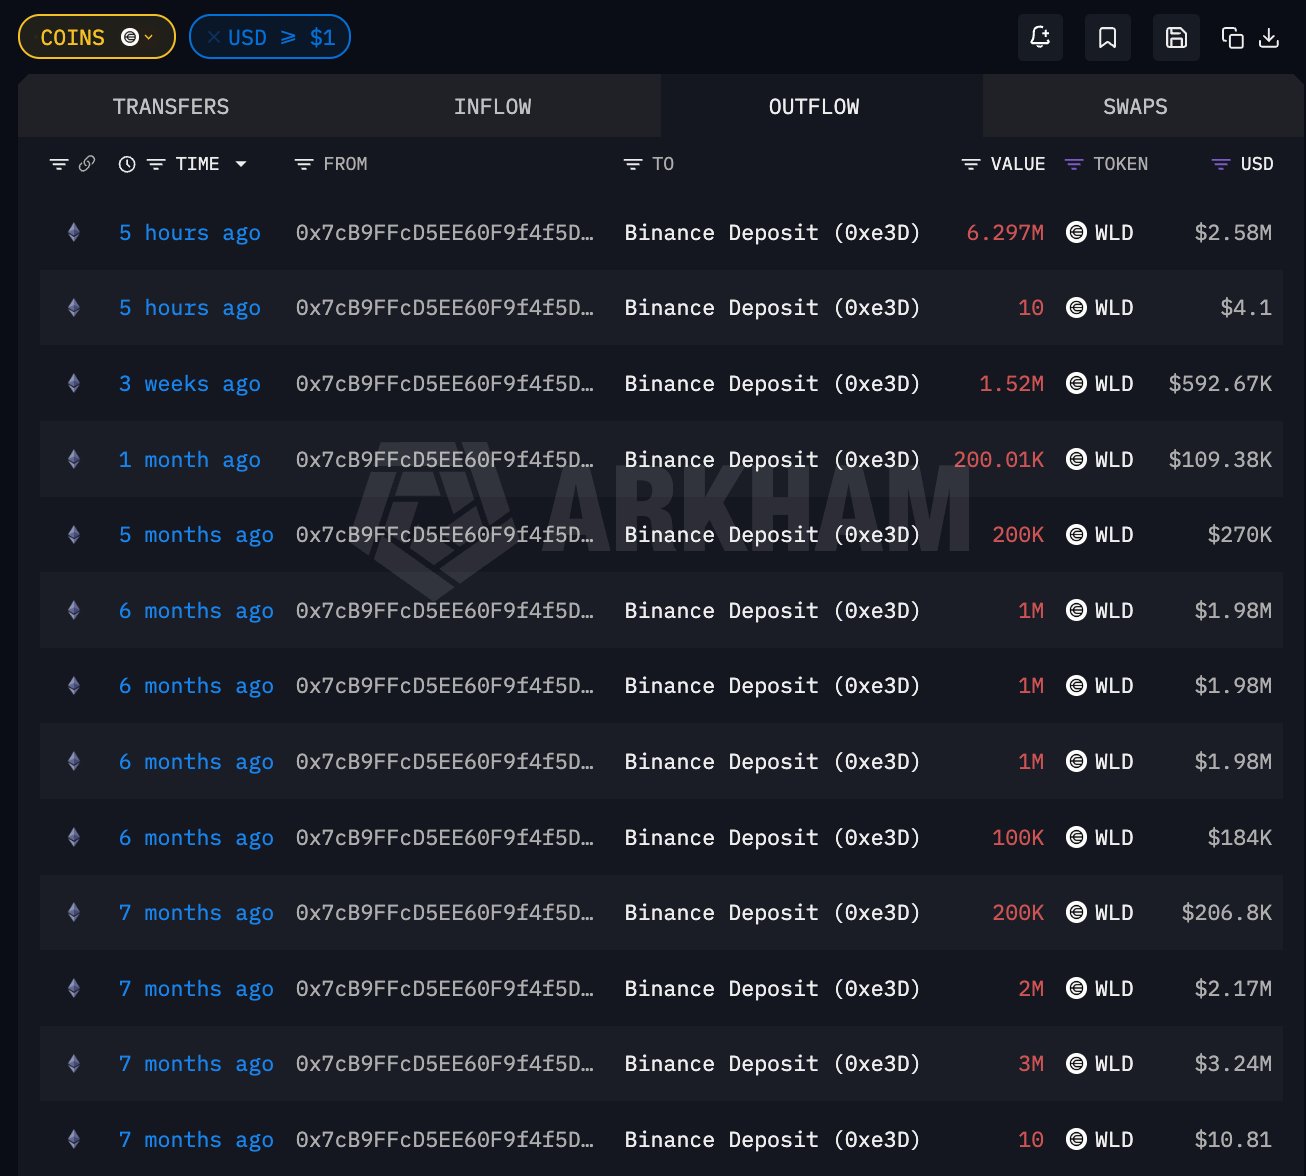Open the TOKEN column filter
The image size is (1306, 1176).
point(1074,164)
